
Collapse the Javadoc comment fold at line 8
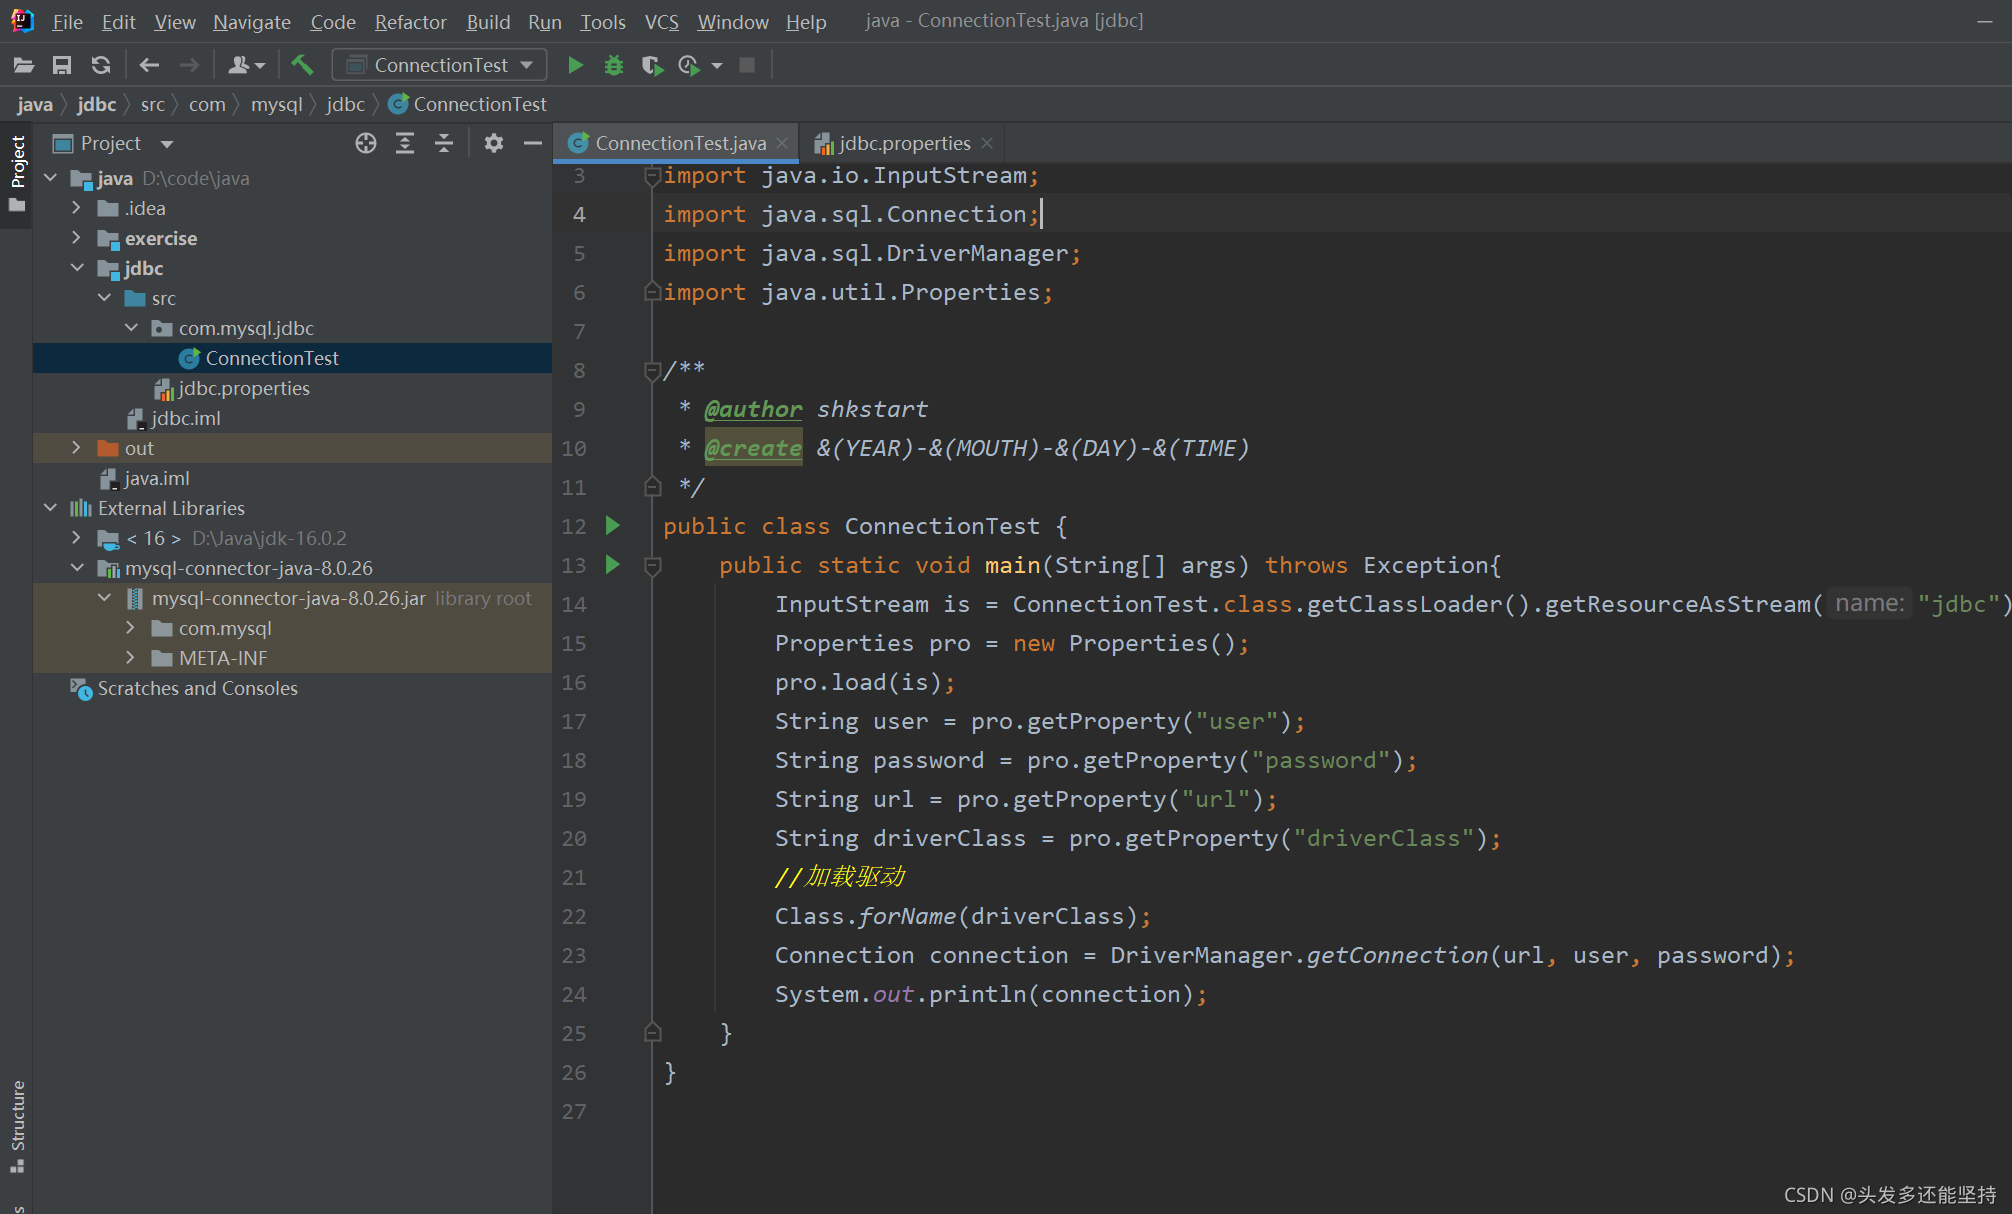(651, 370)
